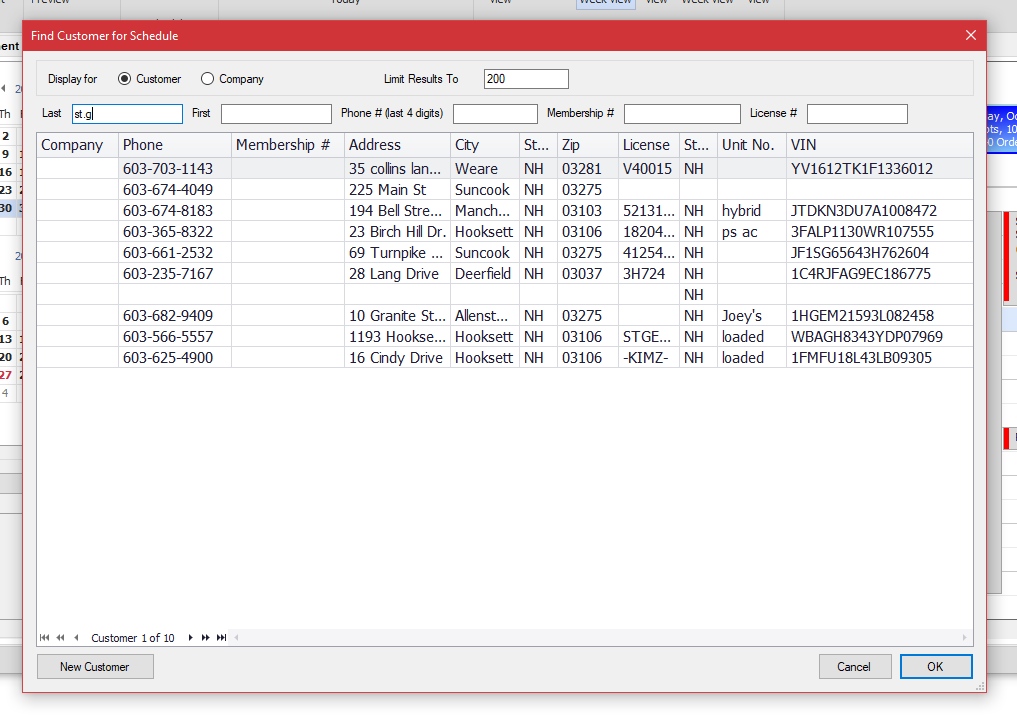Jump forward one page of records icon
The image size is (1017, 721).
206,637
